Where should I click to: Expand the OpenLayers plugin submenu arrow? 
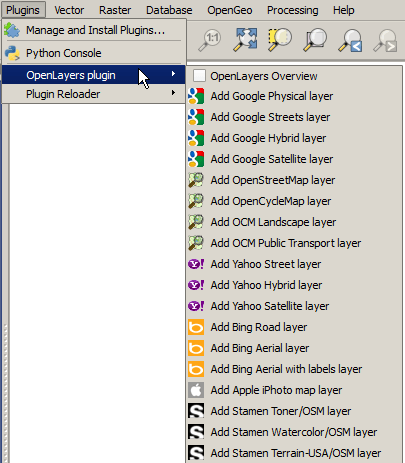point(173,74)
